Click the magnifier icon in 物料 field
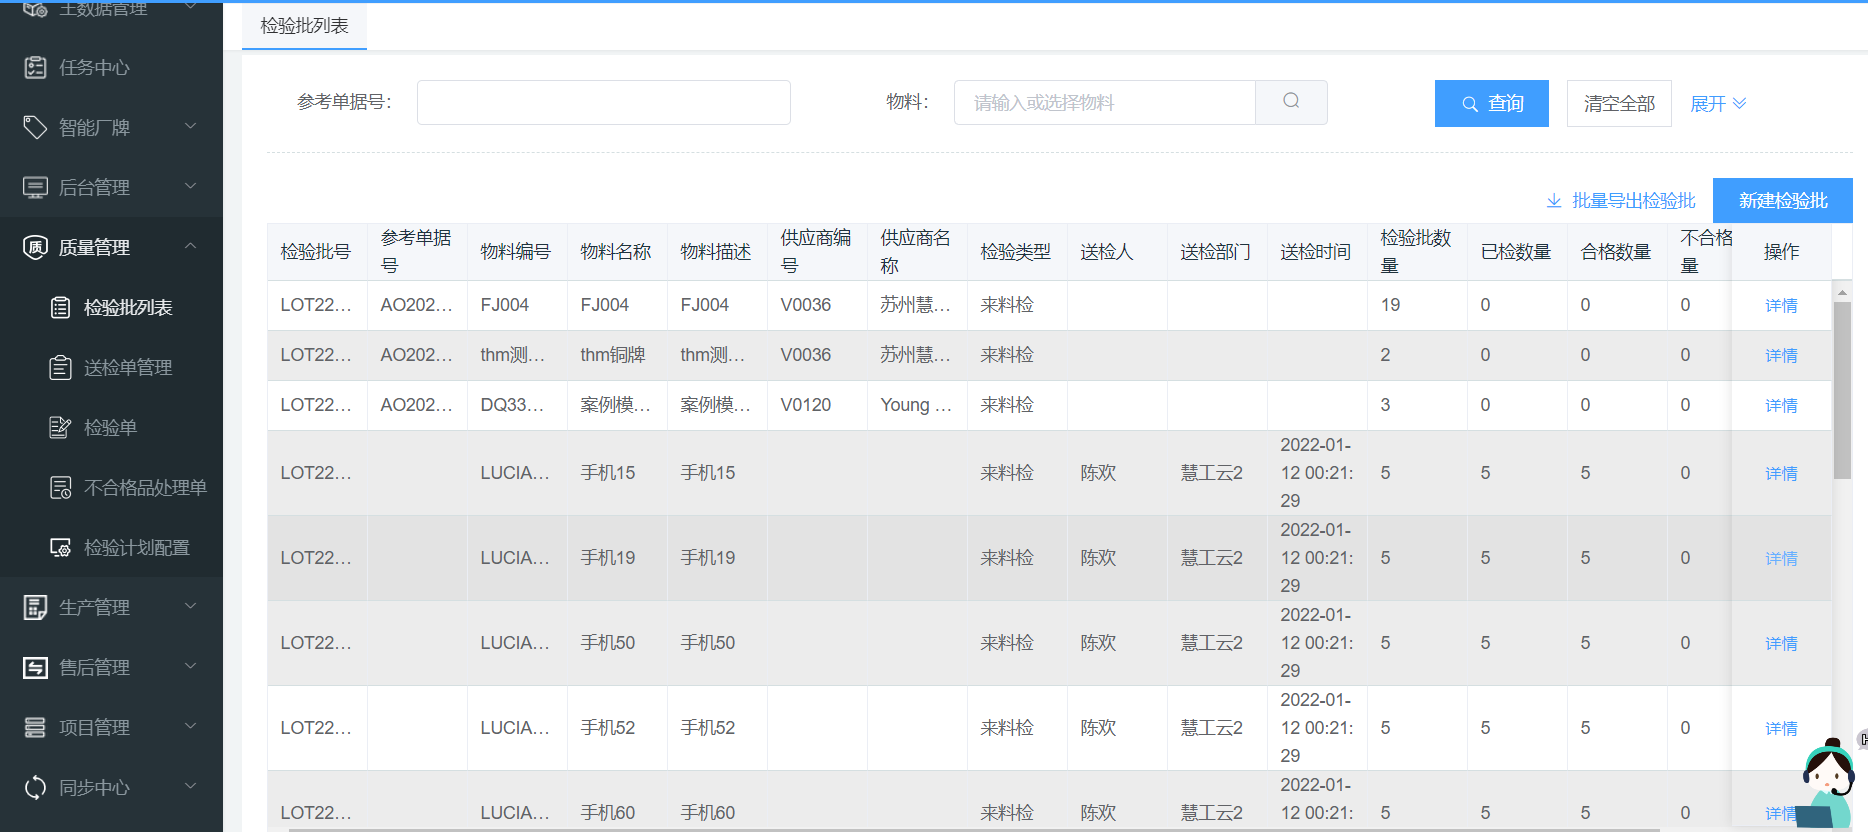Image resolution: width=1868 pixels, height=832 pixels. (1291, 102)
